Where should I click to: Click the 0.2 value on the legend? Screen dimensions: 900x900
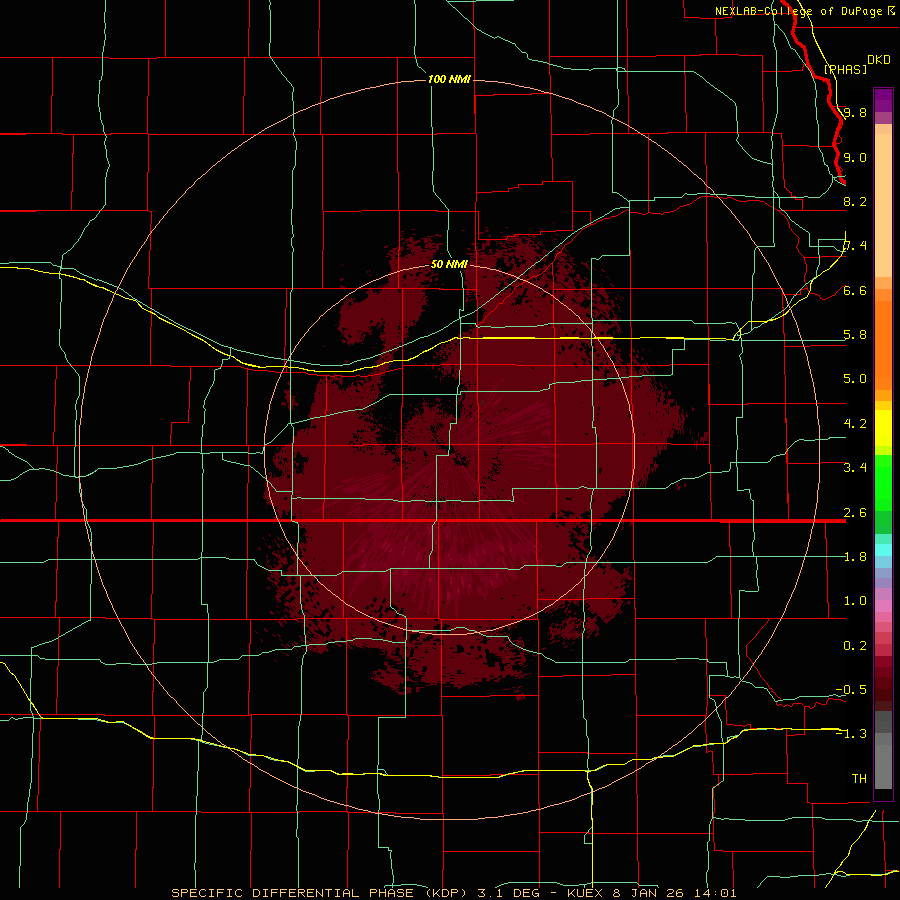855,646
